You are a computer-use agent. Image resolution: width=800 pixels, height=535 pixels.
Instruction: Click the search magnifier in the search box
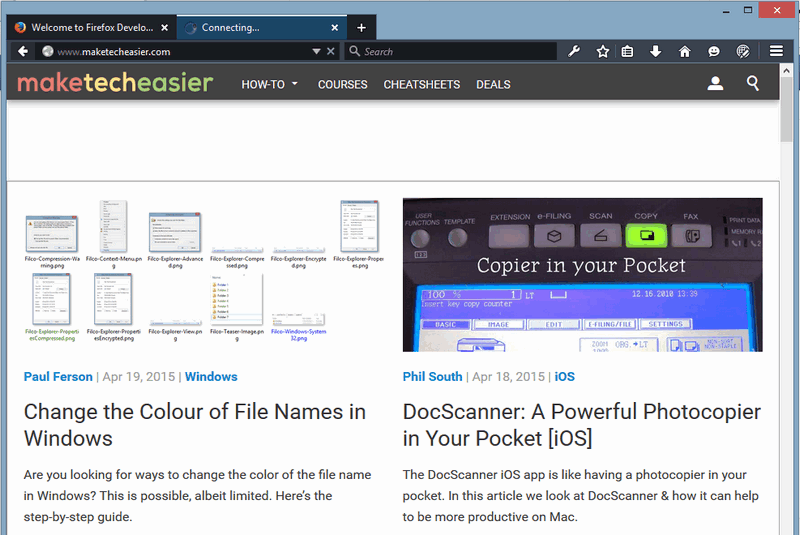coord(354,51)
